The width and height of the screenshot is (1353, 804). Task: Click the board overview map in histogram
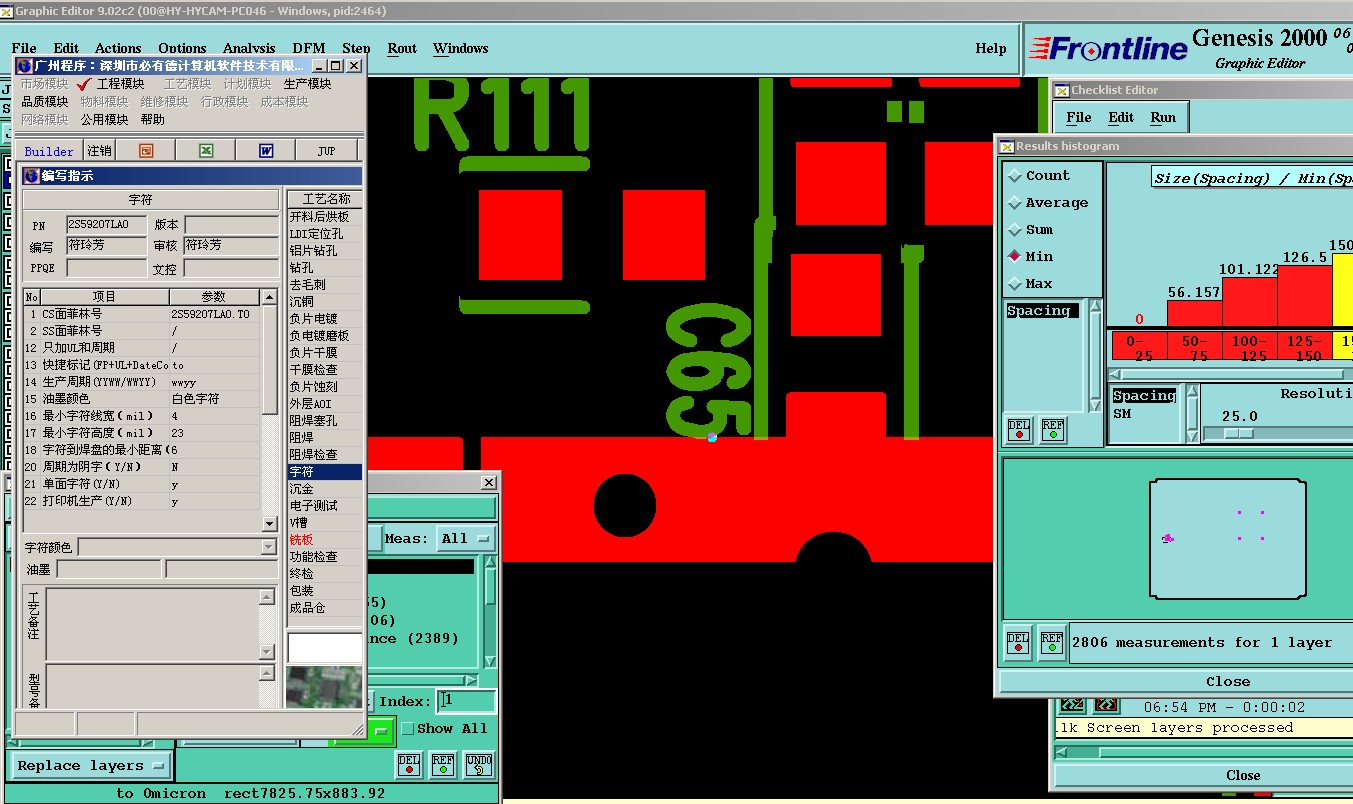tap(1227, 538)
